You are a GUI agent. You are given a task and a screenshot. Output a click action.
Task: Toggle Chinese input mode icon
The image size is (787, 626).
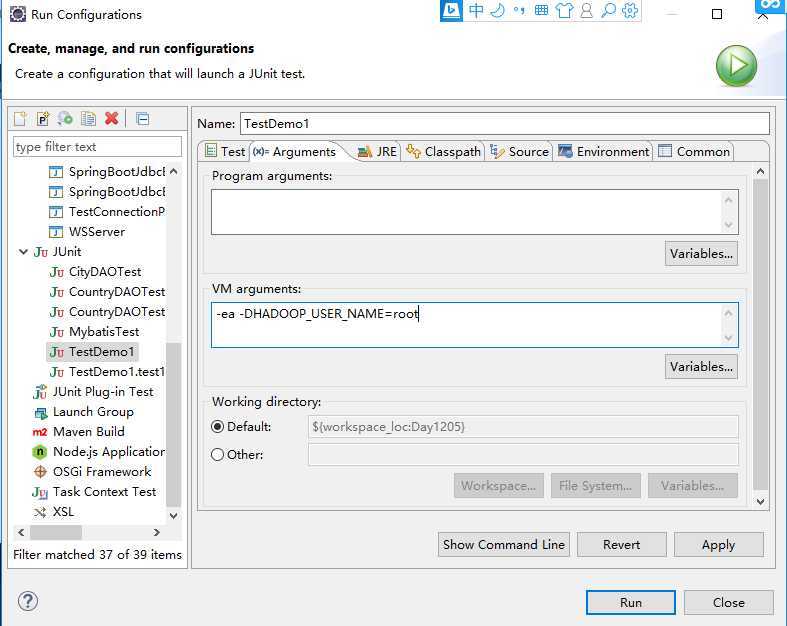[x=476, y=11]
